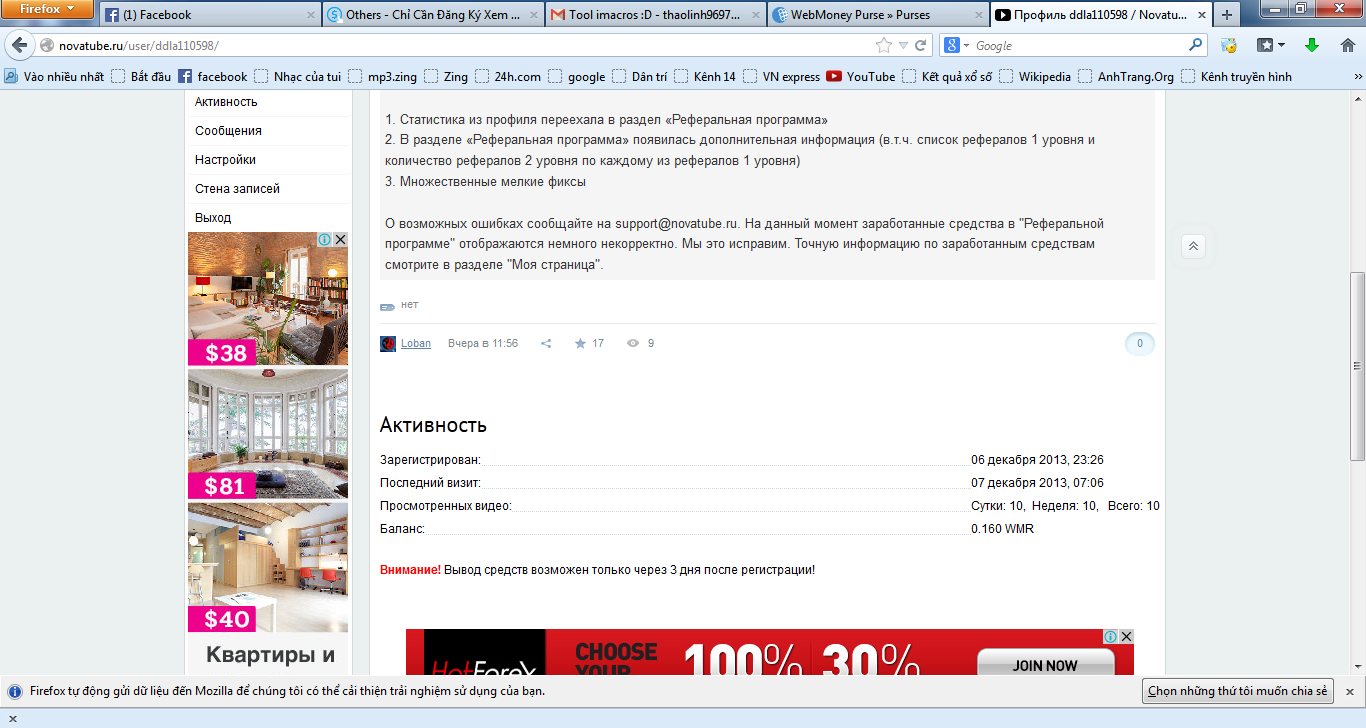
Task: Open the "Loban" username link
Action: (x=415, y=342)
